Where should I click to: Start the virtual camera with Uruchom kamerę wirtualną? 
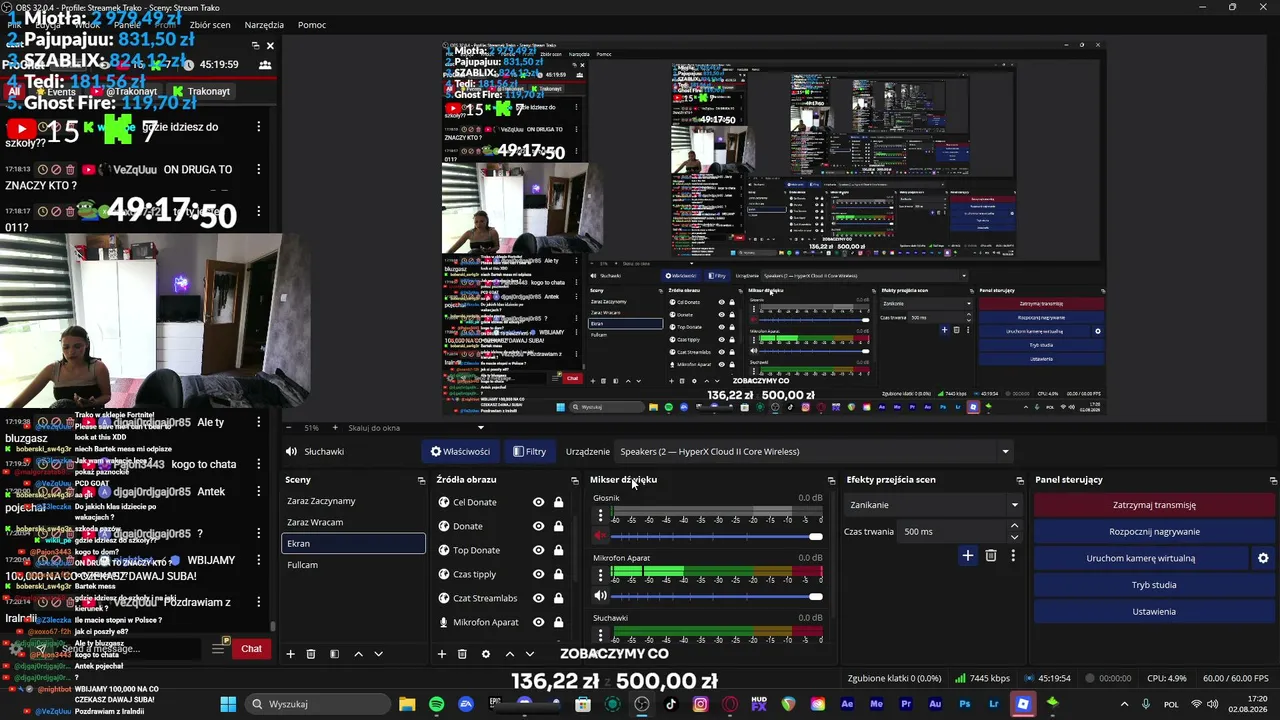[1141, 558]
